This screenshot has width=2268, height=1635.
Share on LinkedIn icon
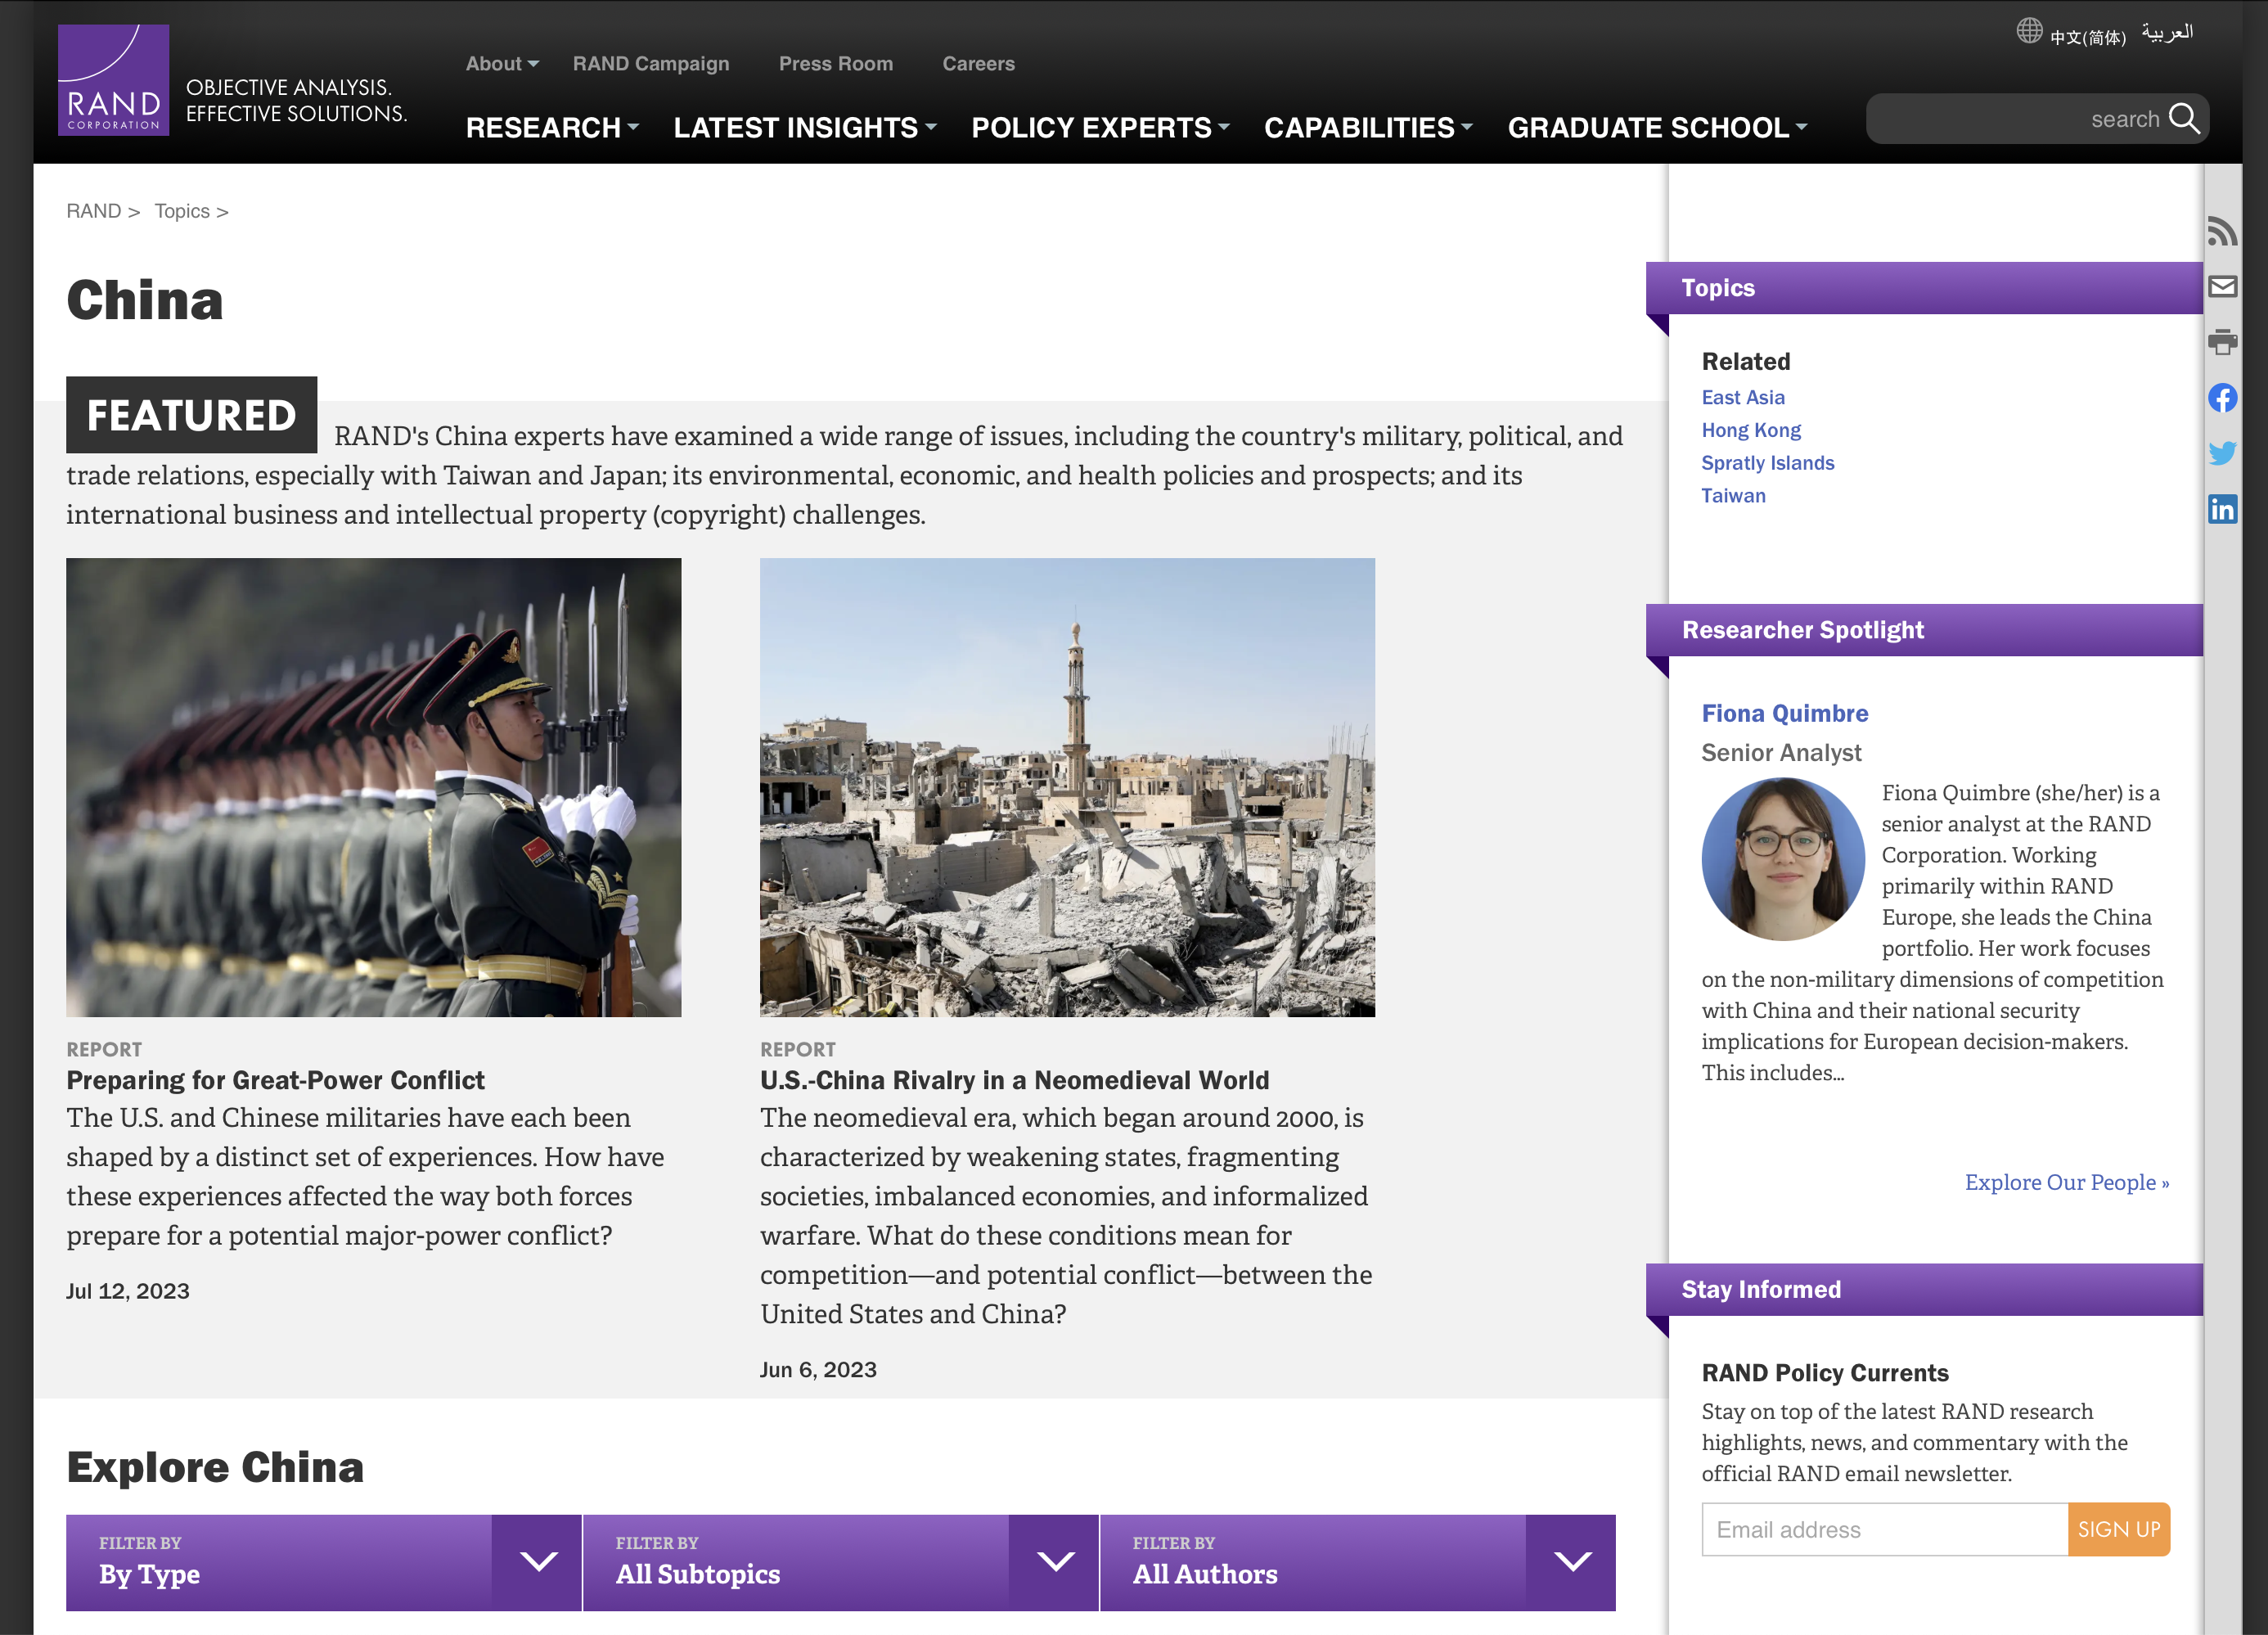2222,509
